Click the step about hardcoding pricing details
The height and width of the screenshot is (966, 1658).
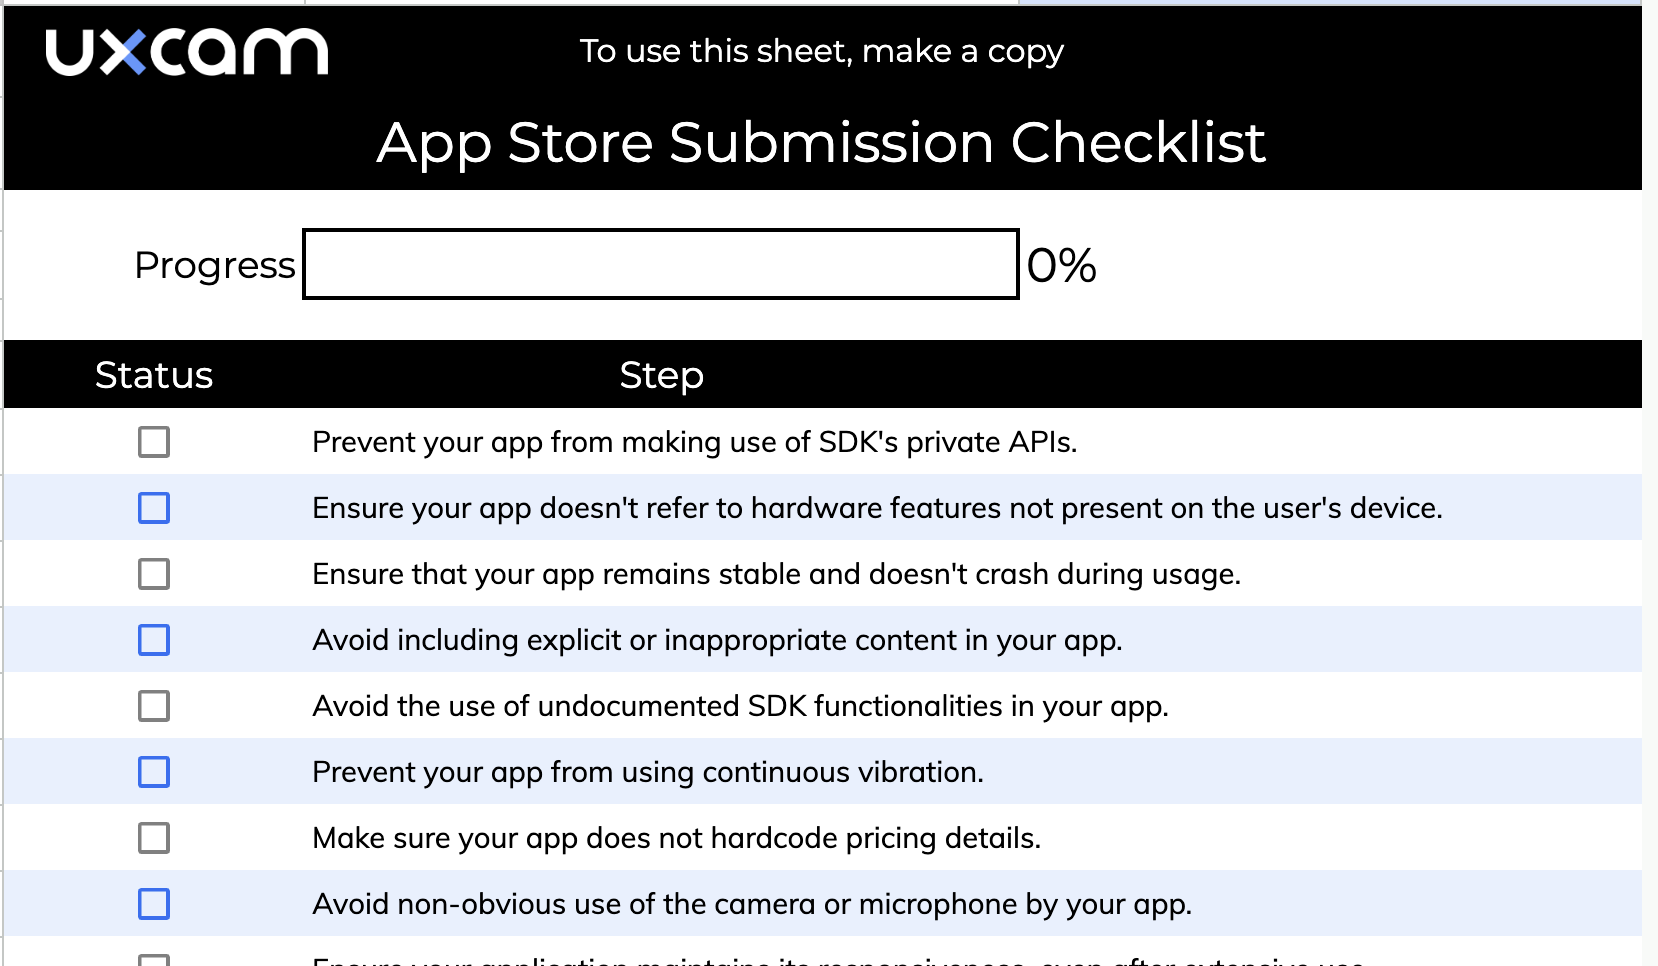[676, 837]
